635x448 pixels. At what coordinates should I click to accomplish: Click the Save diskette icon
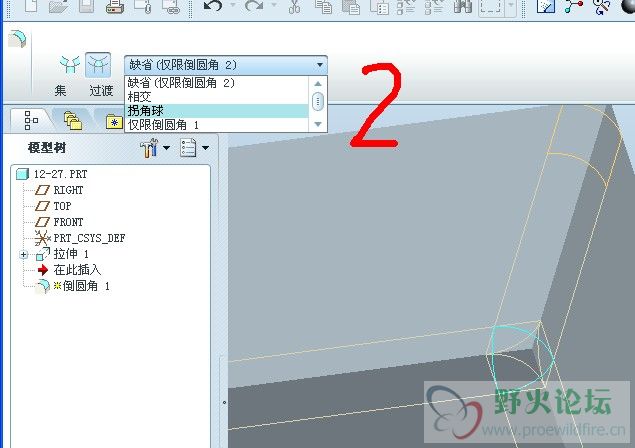pyautogui.click(x=86, y=6)
